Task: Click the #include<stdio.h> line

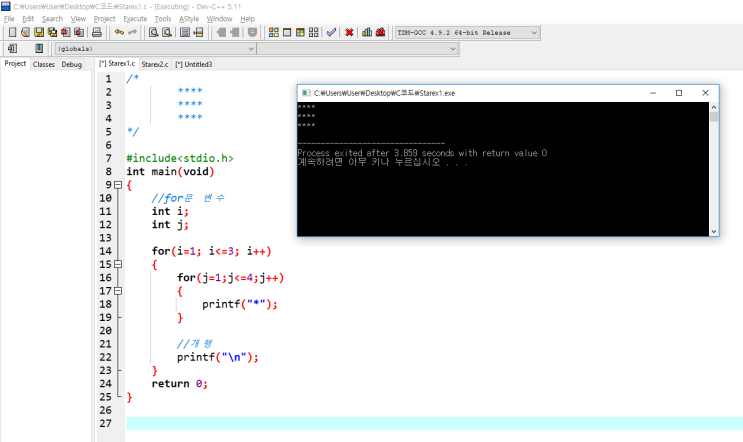Action: click(180, 158)
